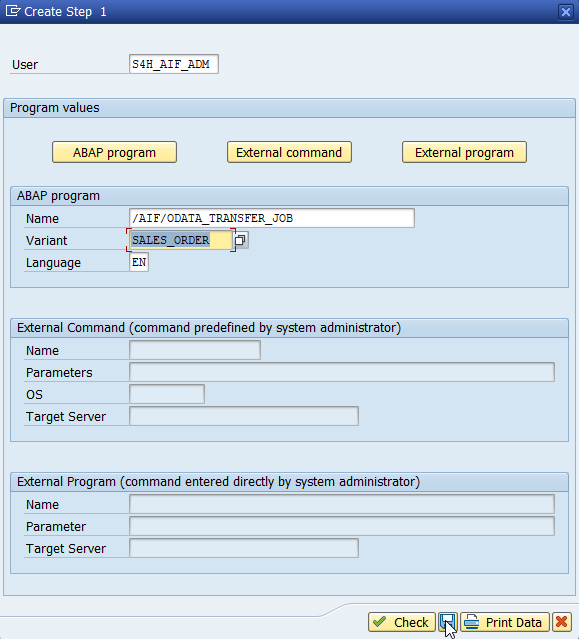Click the External Command Target Server field

[244, 416]
